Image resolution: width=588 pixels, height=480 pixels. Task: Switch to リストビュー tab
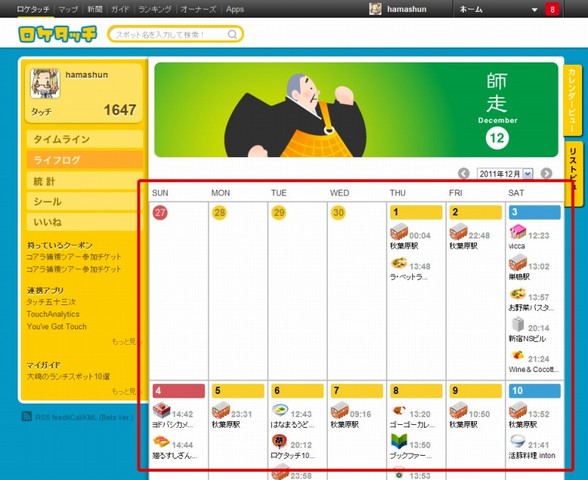(573, 173)
